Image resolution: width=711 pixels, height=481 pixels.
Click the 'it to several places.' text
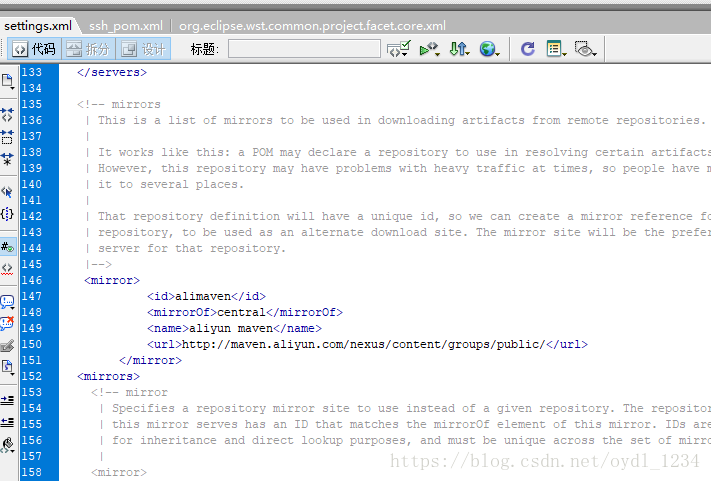[171, 184]
